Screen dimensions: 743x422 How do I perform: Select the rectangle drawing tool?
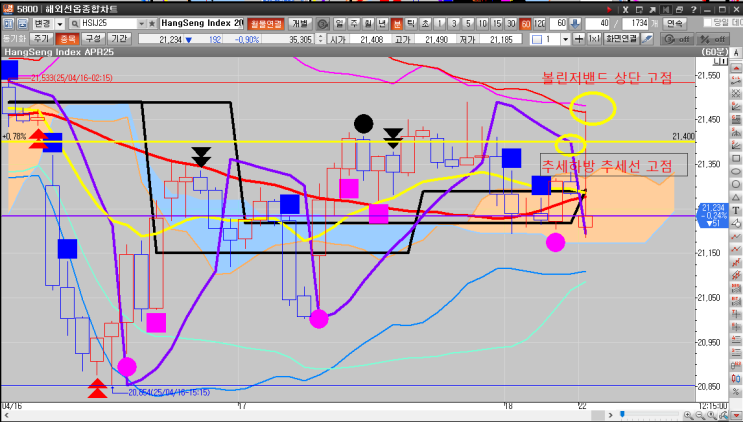pyautogui.click(x=736, y=159)
